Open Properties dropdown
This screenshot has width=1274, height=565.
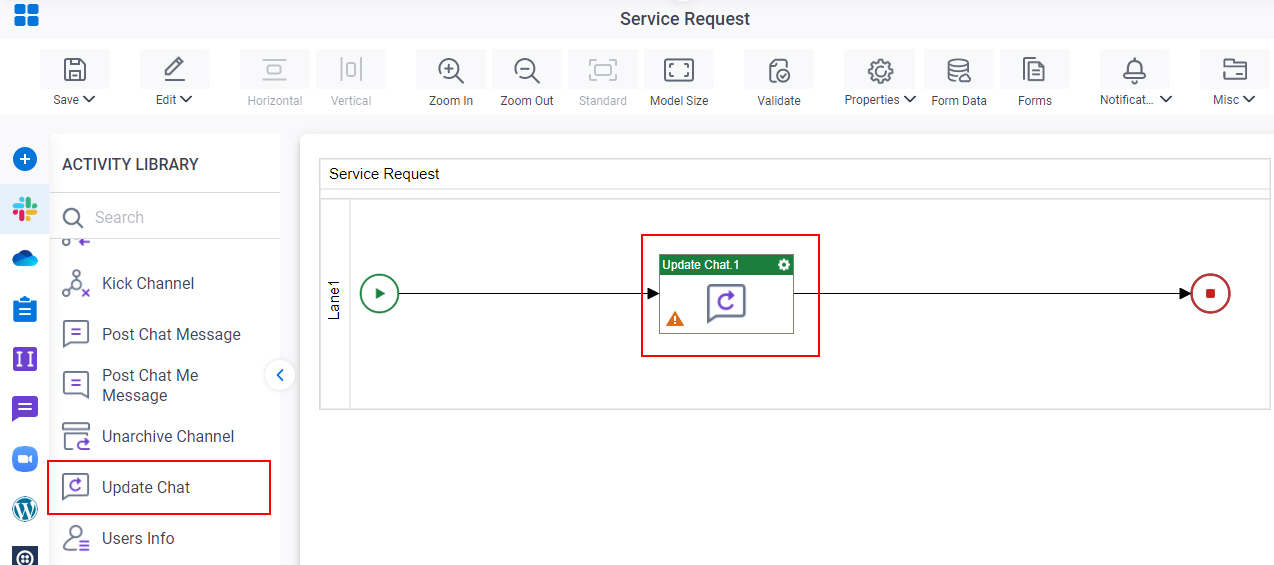(x=880, y=79)
